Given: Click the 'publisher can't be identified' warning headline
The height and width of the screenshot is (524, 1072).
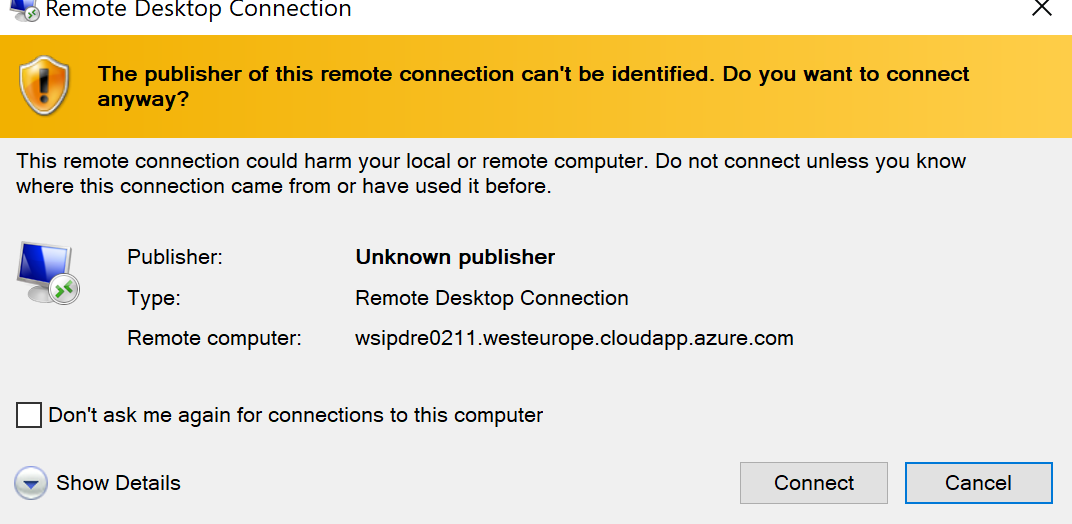Looking at the screenshot, I should click(534, 86).
